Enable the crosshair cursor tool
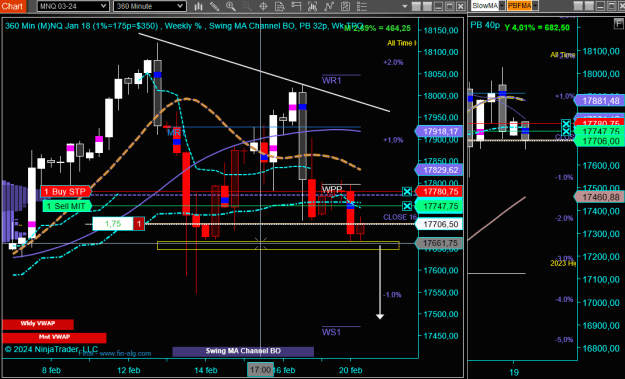This screenshot has height=379, width=625. click(x=263, y=6)
